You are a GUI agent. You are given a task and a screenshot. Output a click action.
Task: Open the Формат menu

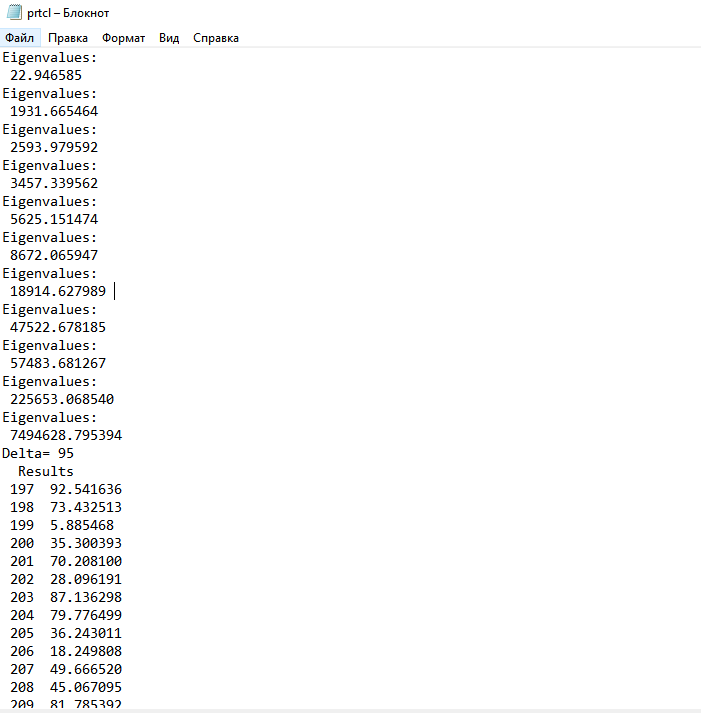pos(123,38)
